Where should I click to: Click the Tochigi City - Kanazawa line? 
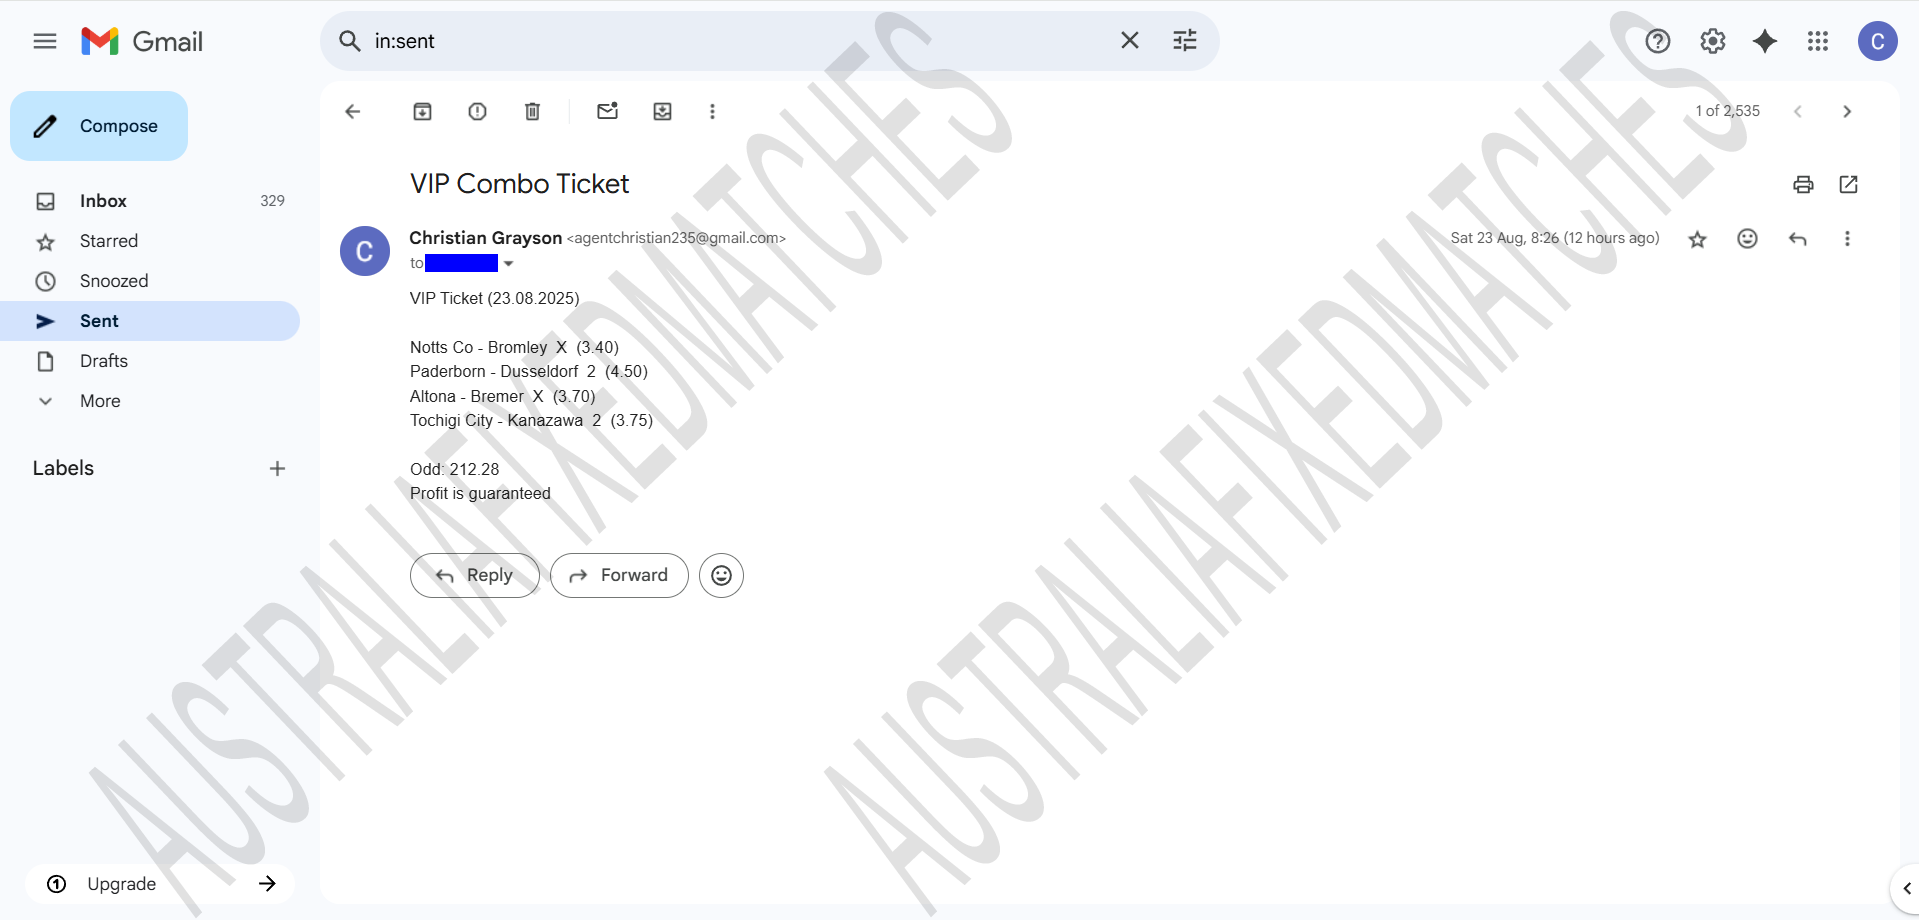531,420
